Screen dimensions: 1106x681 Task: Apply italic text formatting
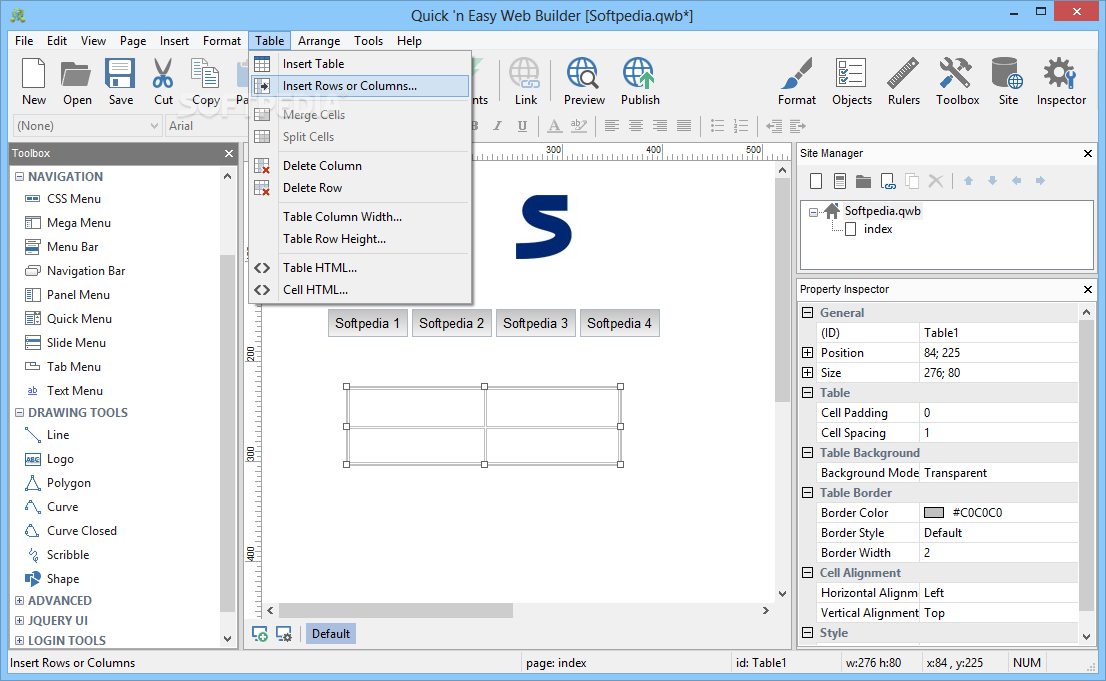pyautogui.click(x=497, y=126)
